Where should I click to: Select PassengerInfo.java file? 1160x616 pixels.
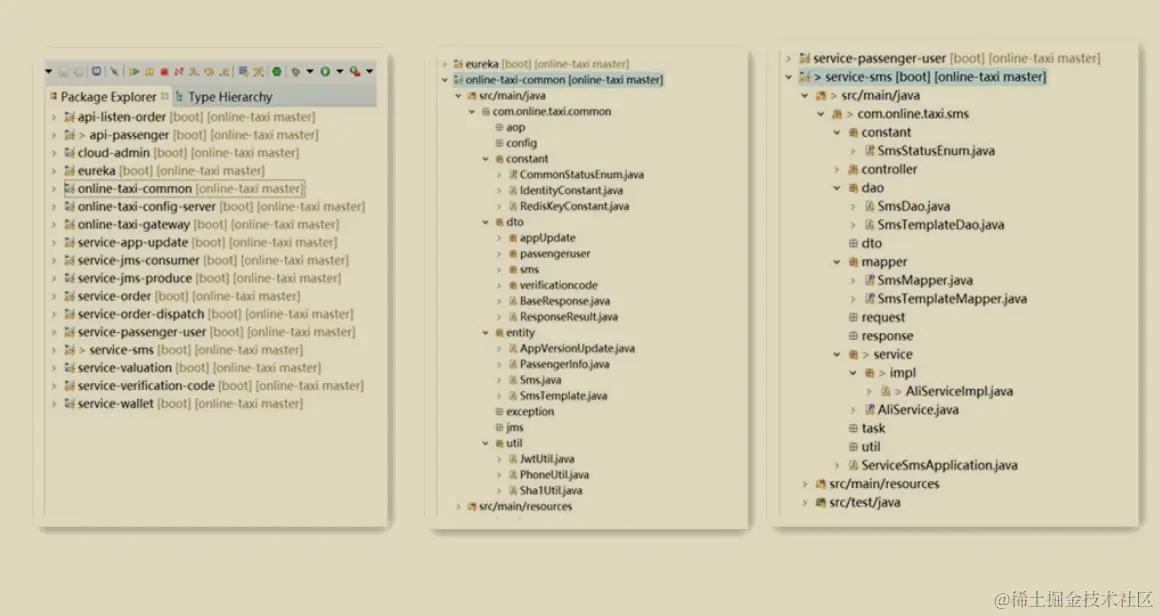pos(564,364)
